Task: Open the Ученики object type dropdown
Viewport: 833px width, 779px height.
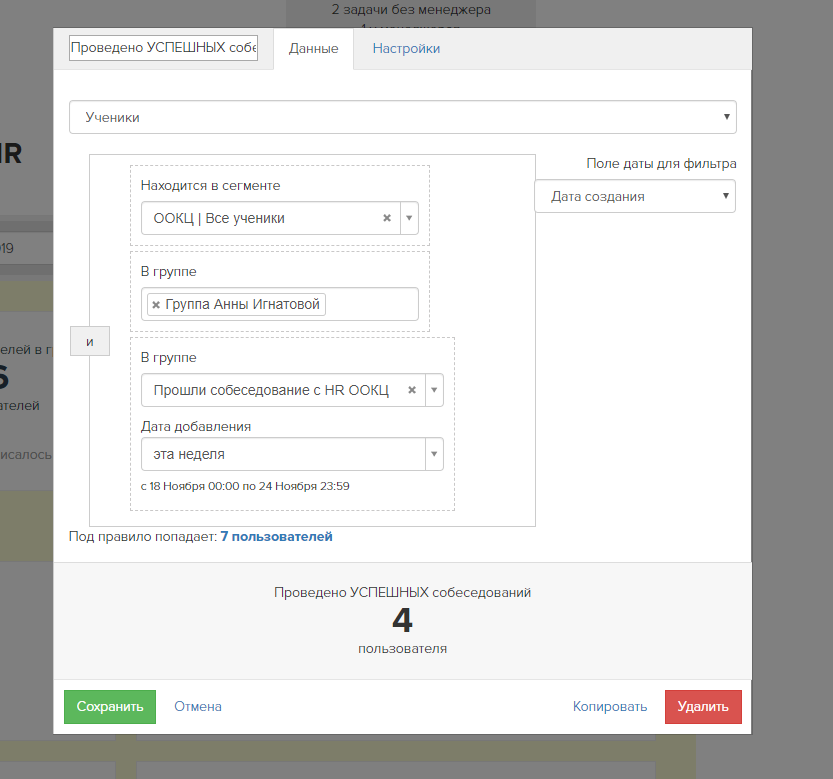Action: [403, 117]
